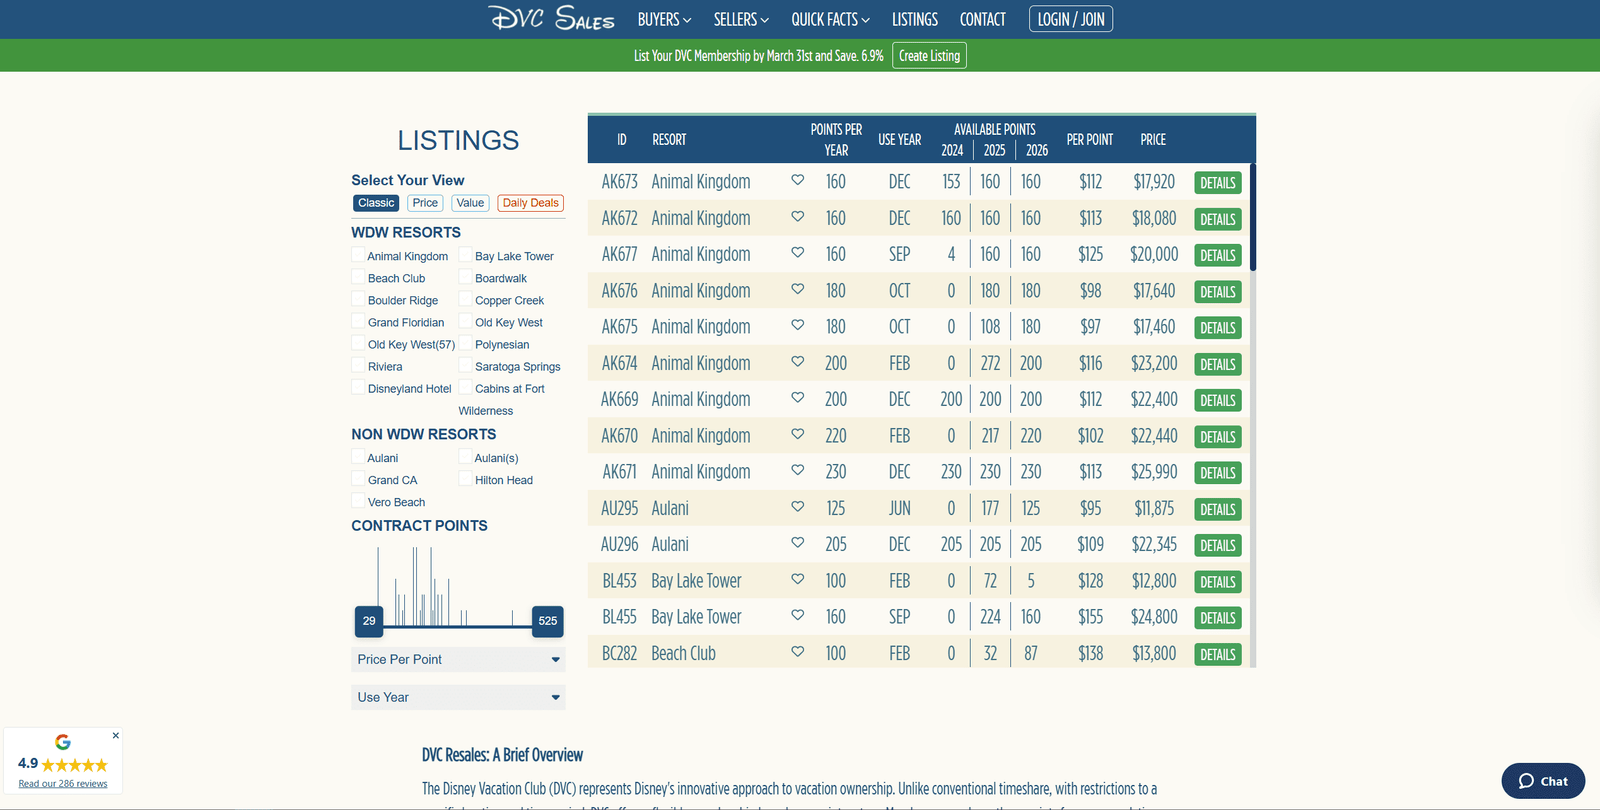The width and height of the screenshot is (1600, 810).
Task: Check the Aulani resort filter
Action: coord(358,457)
